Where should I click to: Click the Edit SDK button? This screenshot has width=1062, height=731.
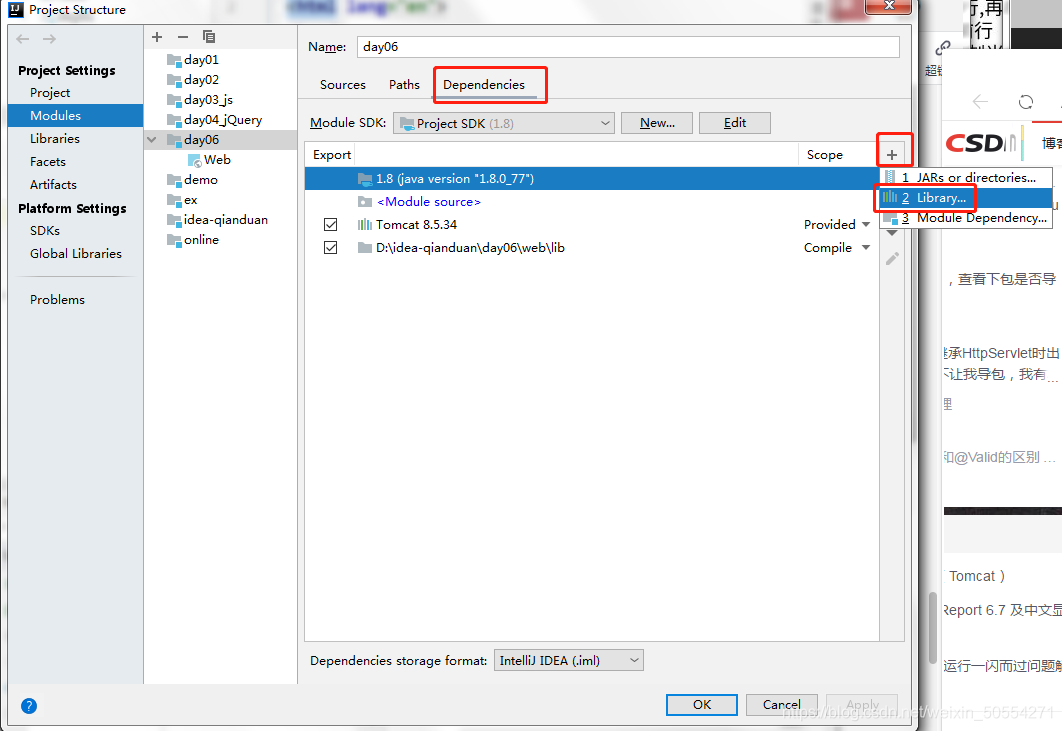(x=735, y=123)
